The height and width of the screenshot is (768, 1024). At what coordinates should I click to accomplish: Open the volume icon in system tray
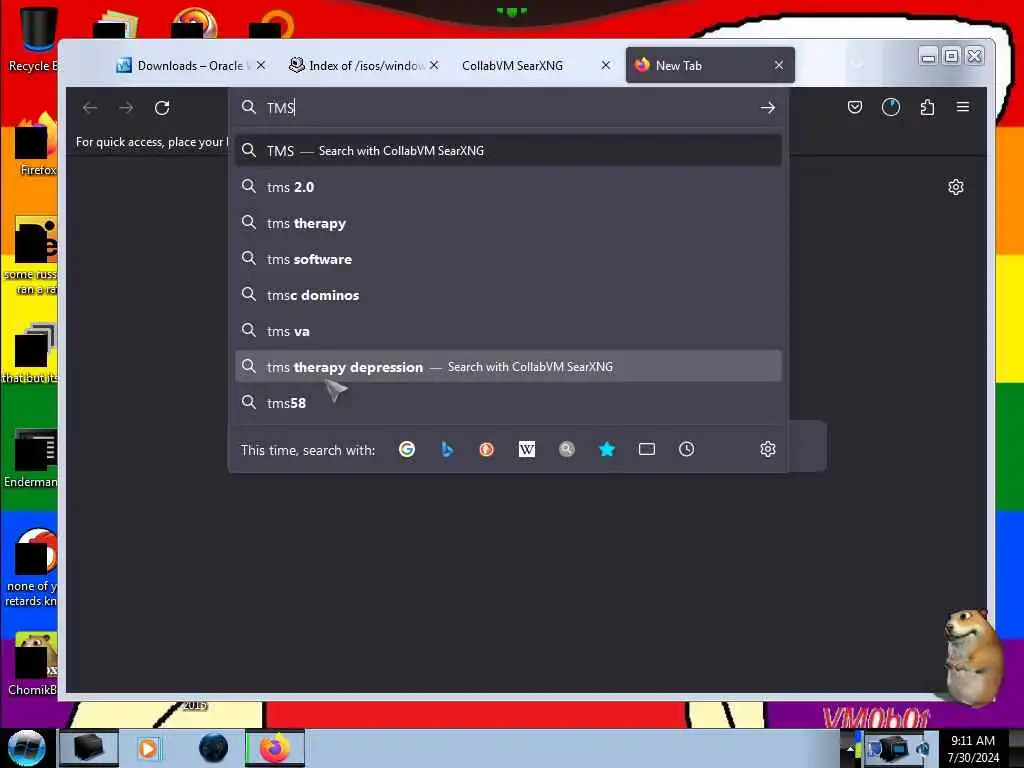(923, 749)
